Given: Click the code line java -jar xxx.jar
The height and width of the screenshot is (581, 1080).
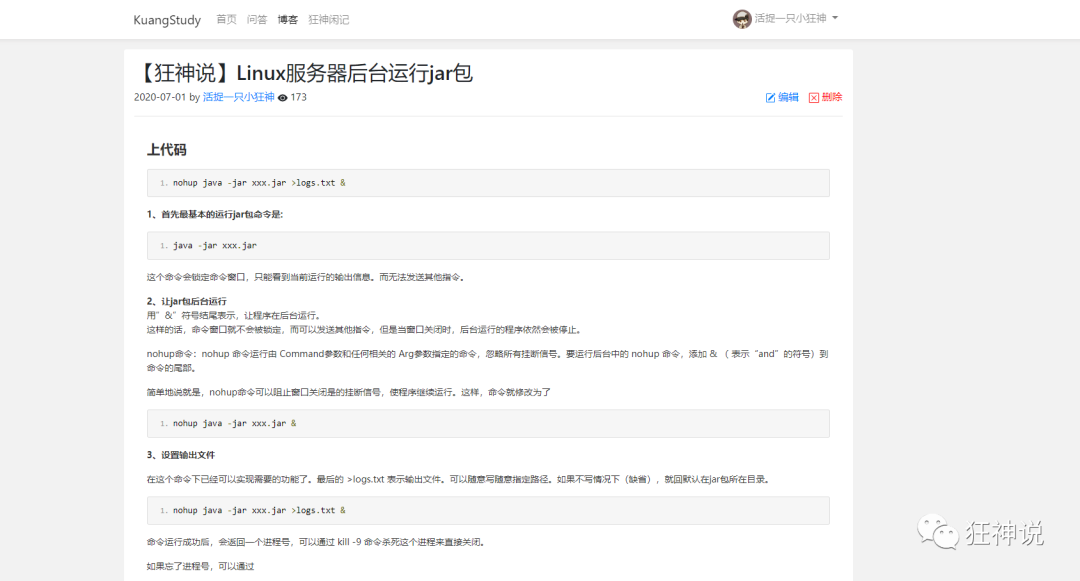Looking at the screenshot, I should click(x=215, y=246).
